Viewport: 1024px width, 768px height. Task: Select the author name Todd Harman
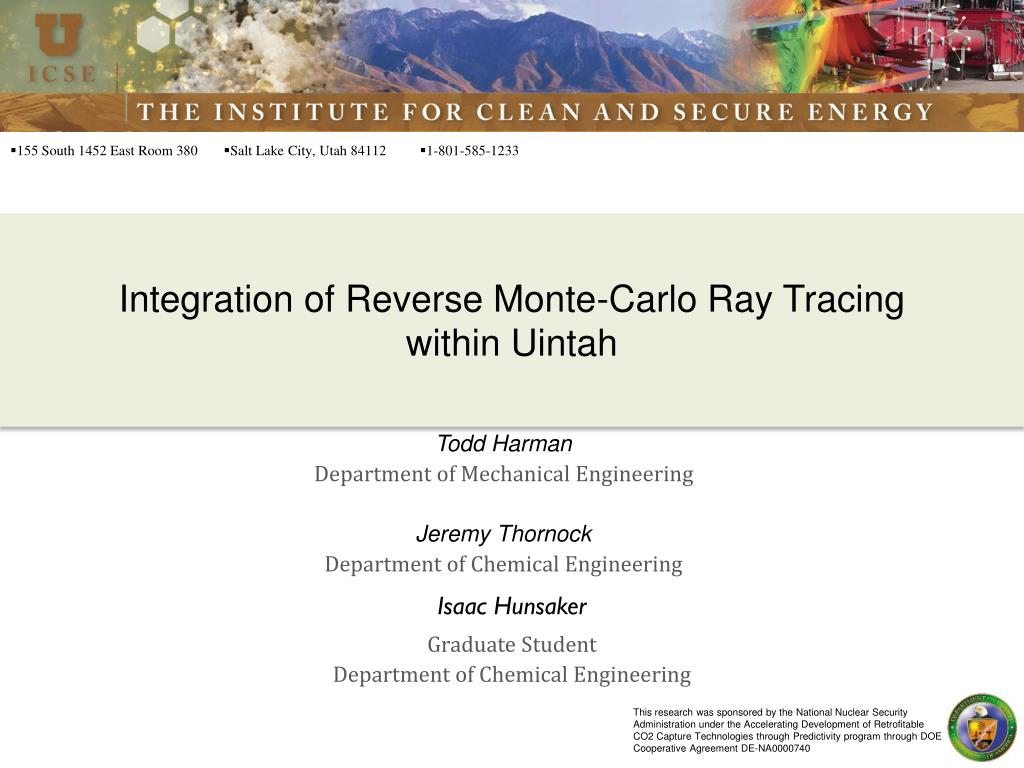tap(504, 444)
